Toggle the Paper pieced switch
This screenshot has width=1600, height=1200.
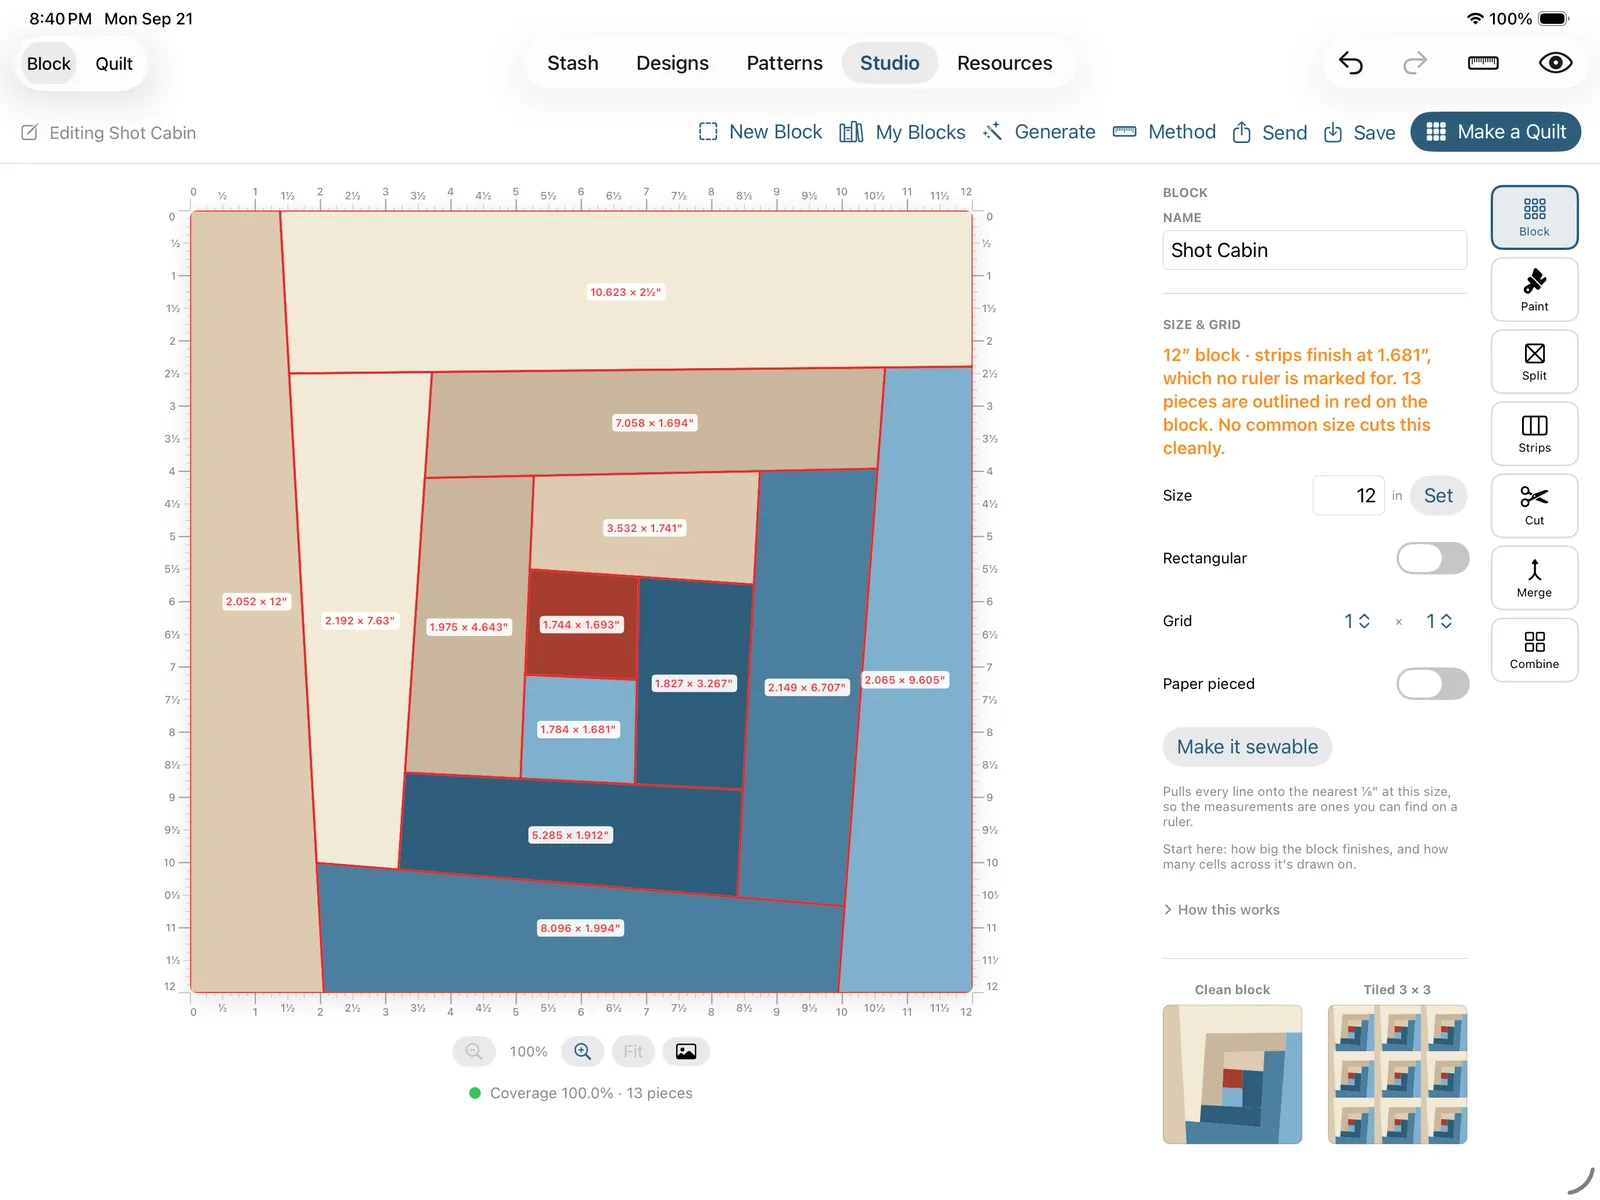click(x=1432, y=684)
